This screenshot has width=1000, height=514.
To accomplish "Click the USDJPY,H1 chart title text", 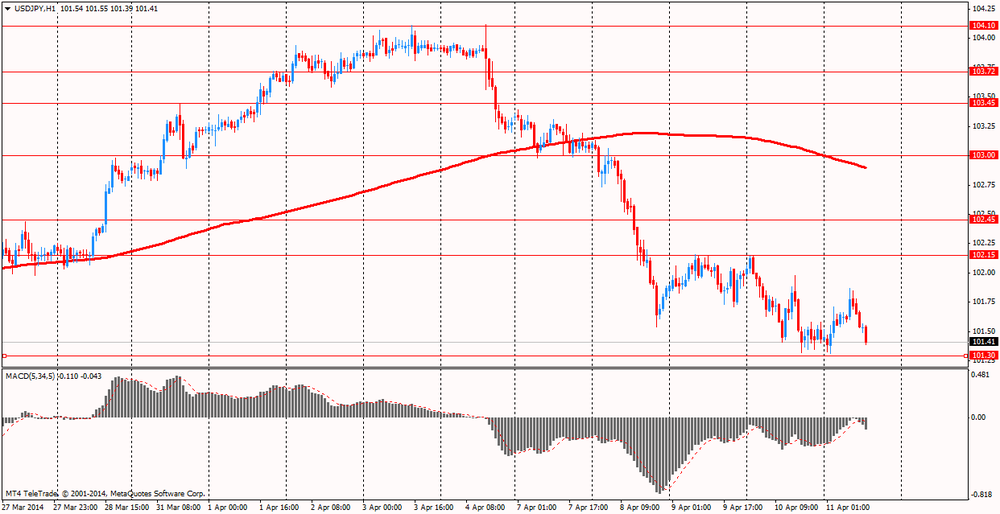I will pyautogui.click(x=34, y=8).
